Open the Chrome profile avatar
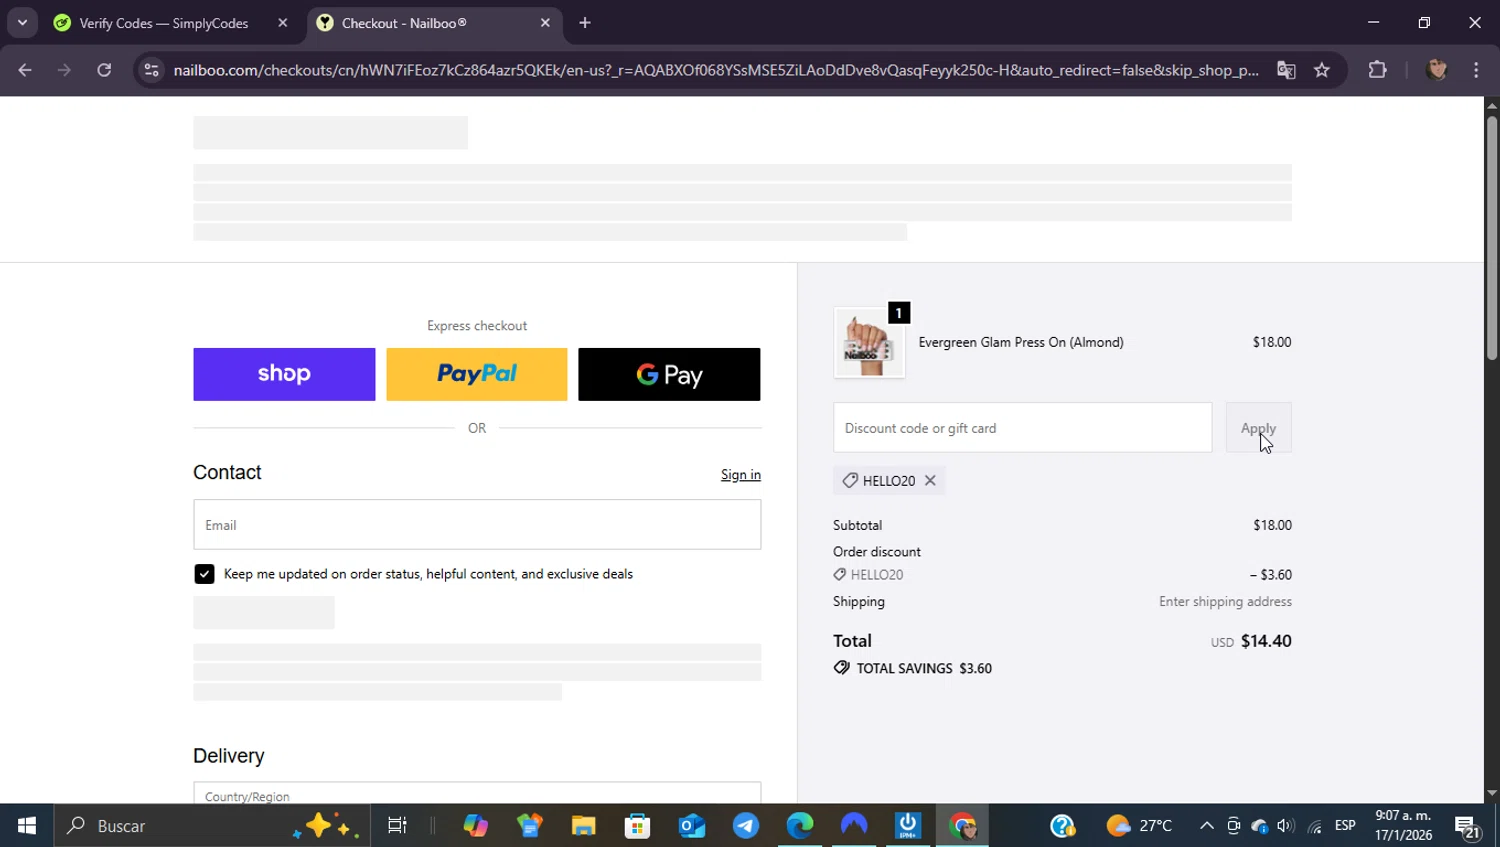Screen dimensions: 1500x847 pyautogui.click(x=1437, y=70)
